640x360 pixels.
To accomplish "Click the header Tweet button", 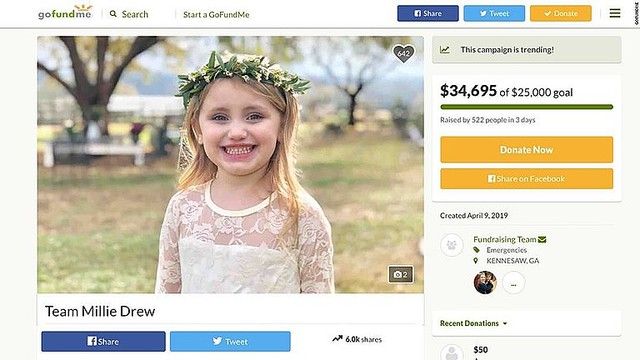I will tap(494, 13).
